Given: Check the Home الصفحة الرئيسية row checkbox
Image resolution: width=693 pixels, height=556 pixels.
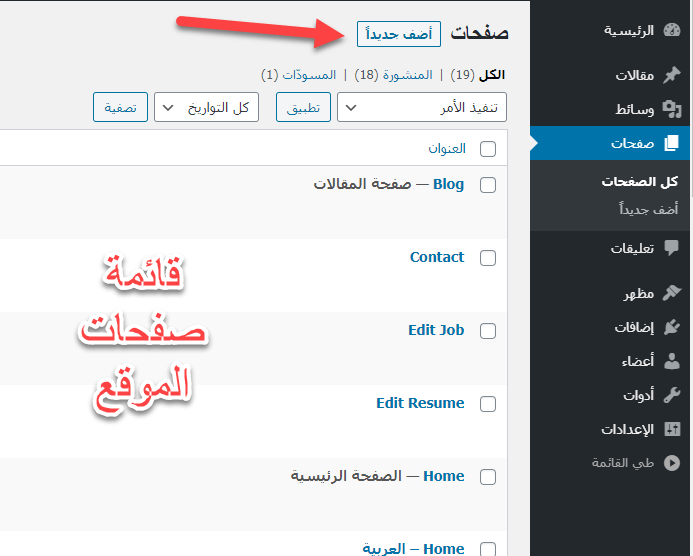Looking at the screenshot, I should (488, 477).
